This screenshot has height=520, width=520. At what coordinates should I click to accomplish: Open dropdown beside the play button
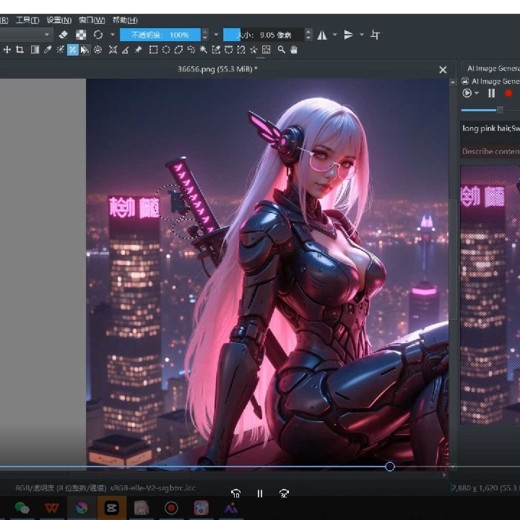477,93
